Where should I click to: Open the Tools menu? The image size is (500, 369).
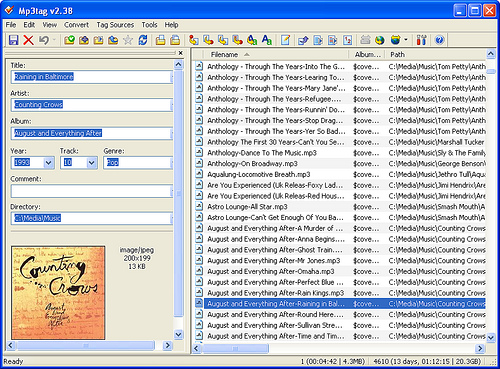pyautogui.click(x=149, y=25)
